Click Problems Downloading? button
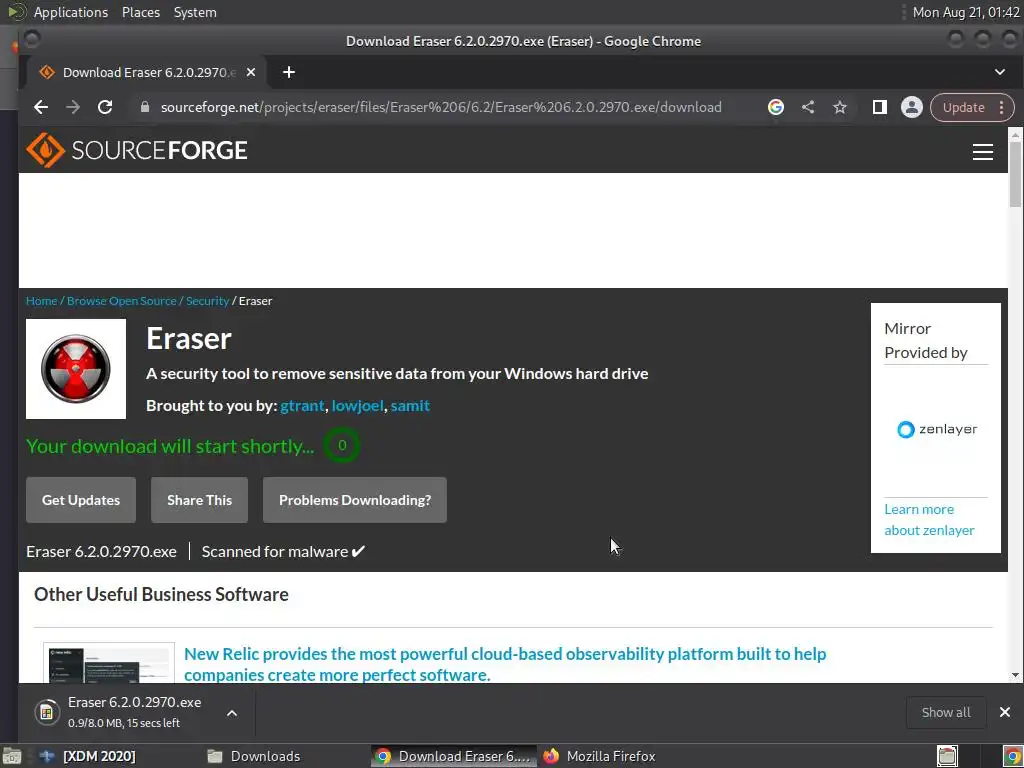1024x768 pixels. [355, 500]
